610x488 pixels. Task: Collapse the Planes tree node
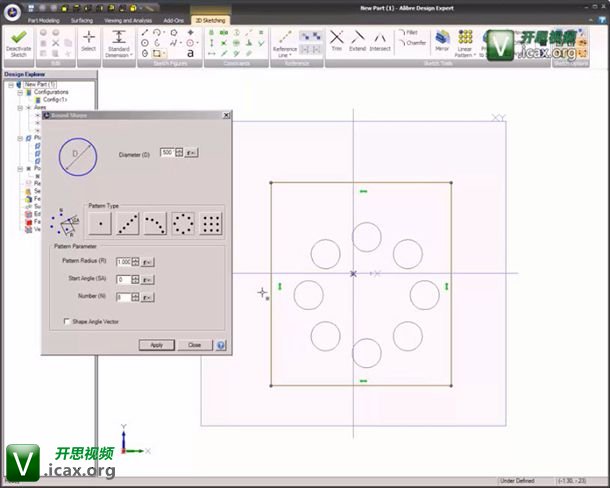(20, 138)
